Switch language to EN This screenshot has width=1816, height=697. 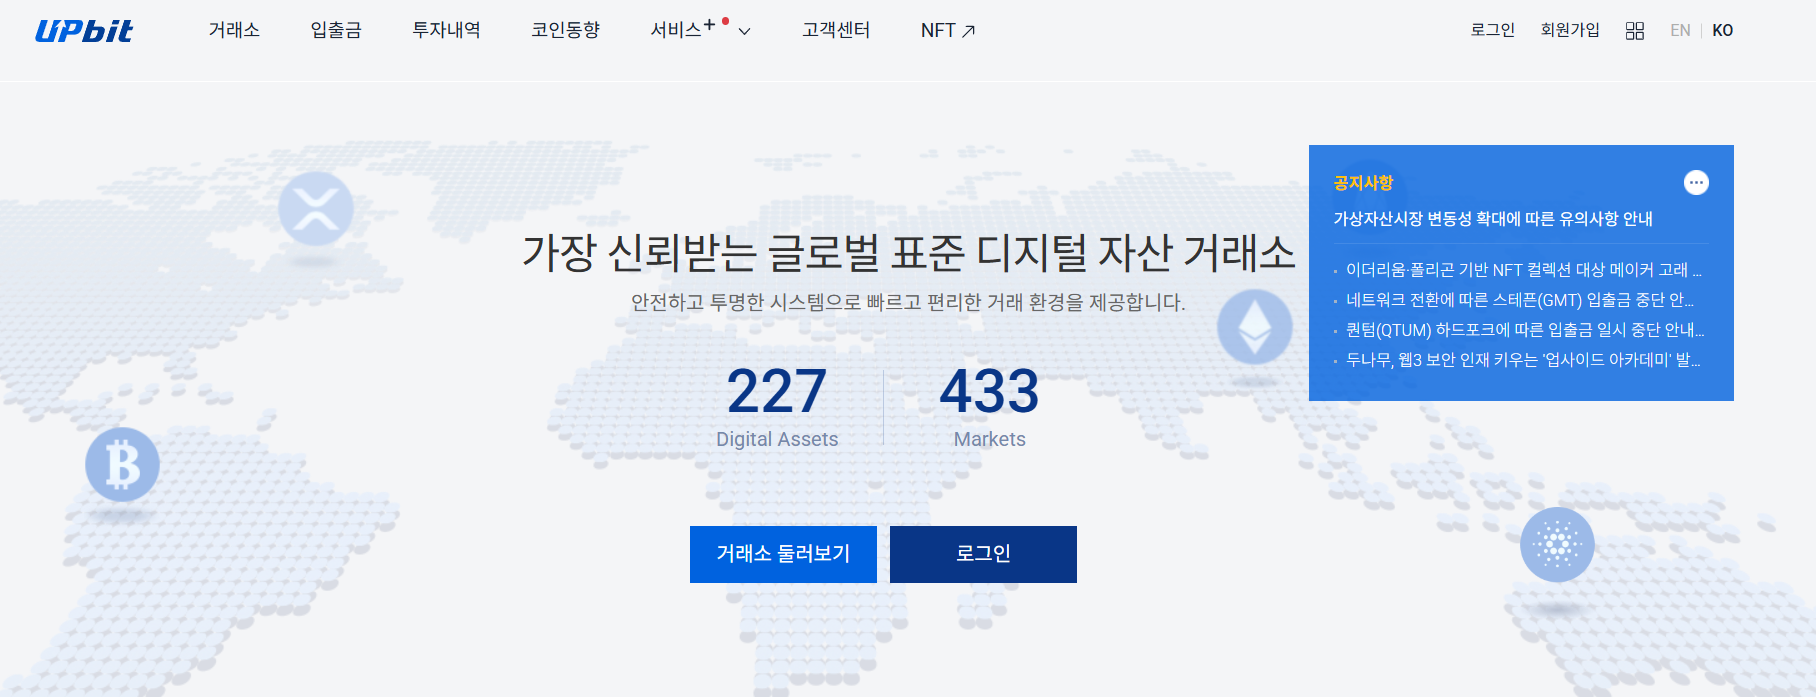(1680, 31)
